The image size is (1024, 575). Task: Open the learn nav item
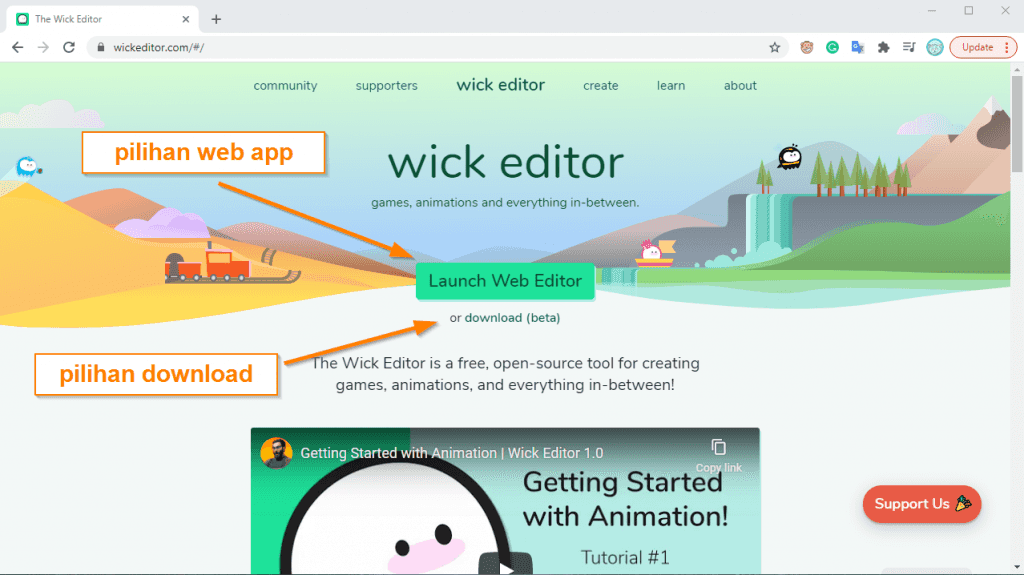[x=671, y=86]
